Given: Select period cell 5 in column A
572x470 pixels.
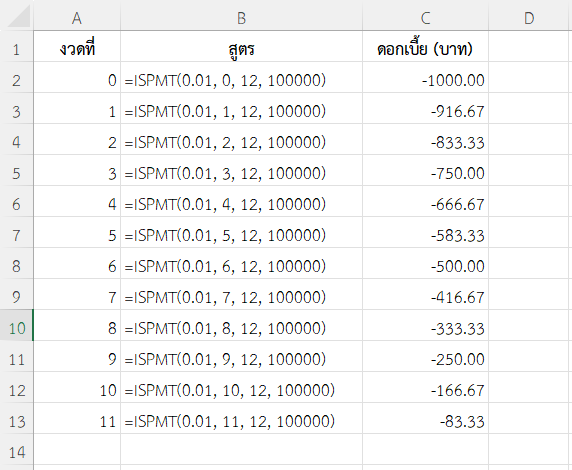Looking at the screenshot, I should click(77, 232).
